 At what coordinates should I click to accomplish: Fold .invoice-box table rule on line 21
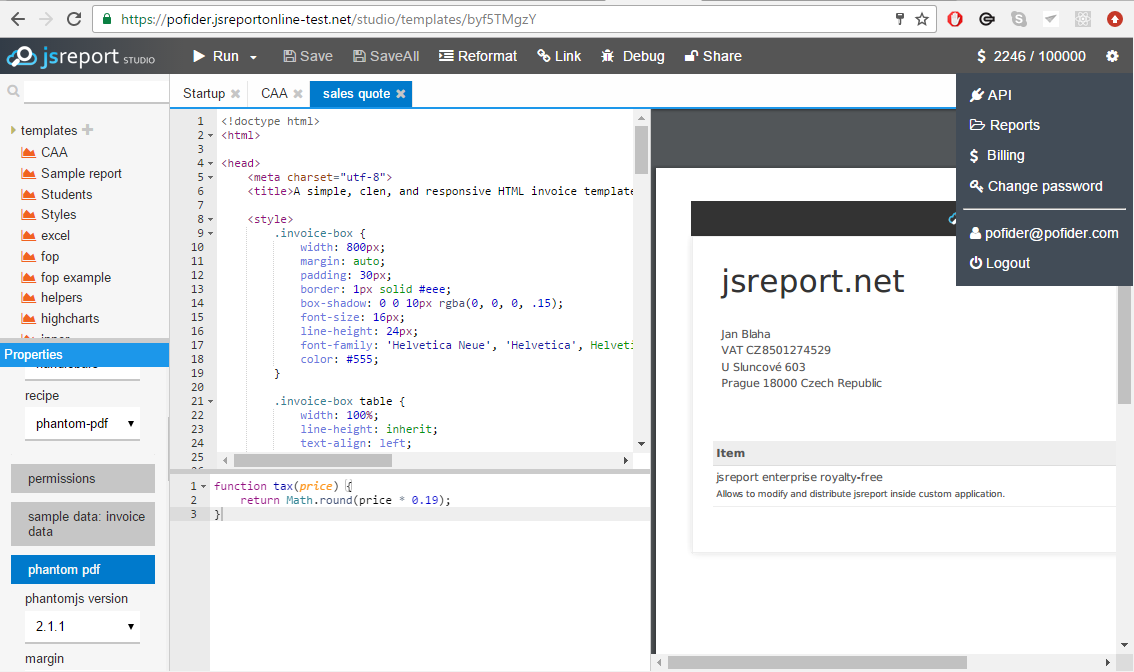point(210,401)
